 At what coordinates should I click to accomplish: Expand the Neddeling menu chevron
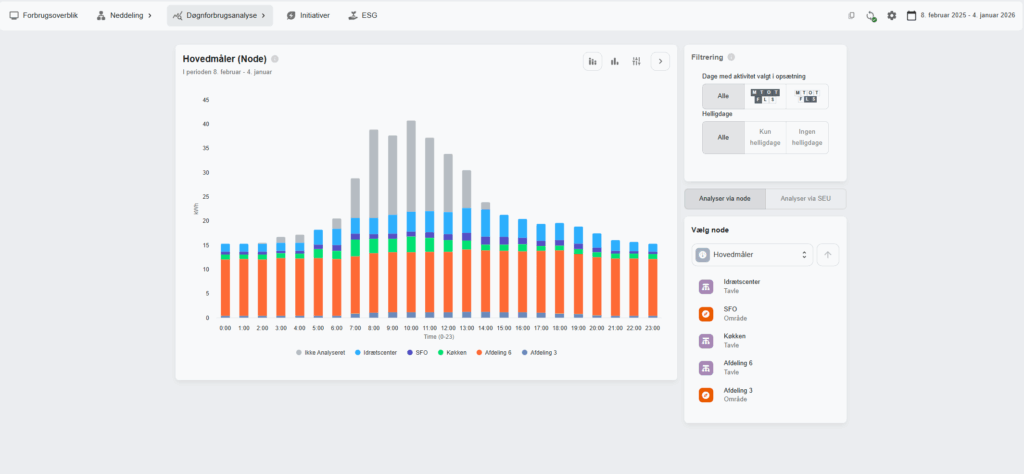tap(150, 15)
